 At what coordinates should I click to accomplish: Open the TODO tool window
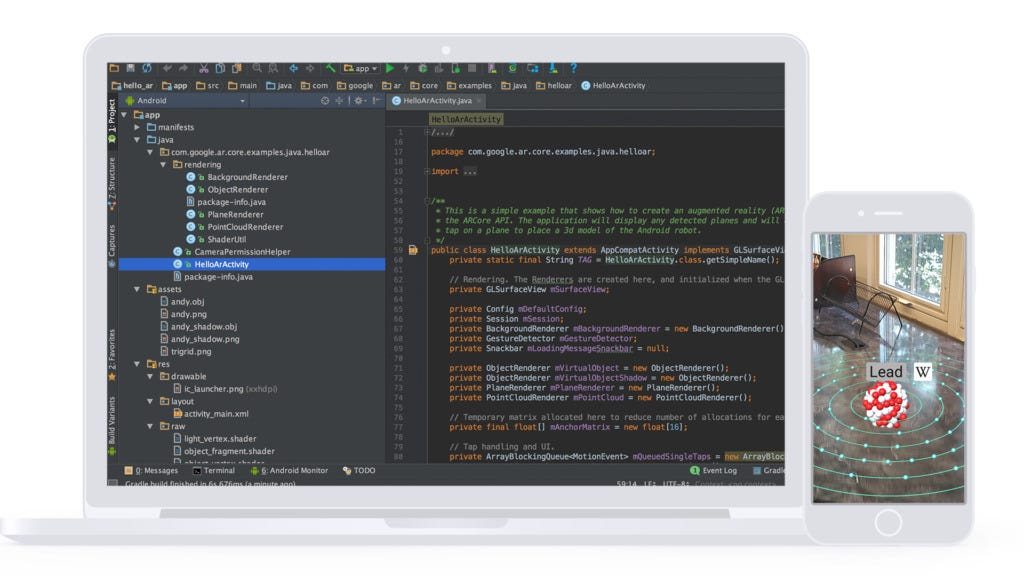(359, 471)
